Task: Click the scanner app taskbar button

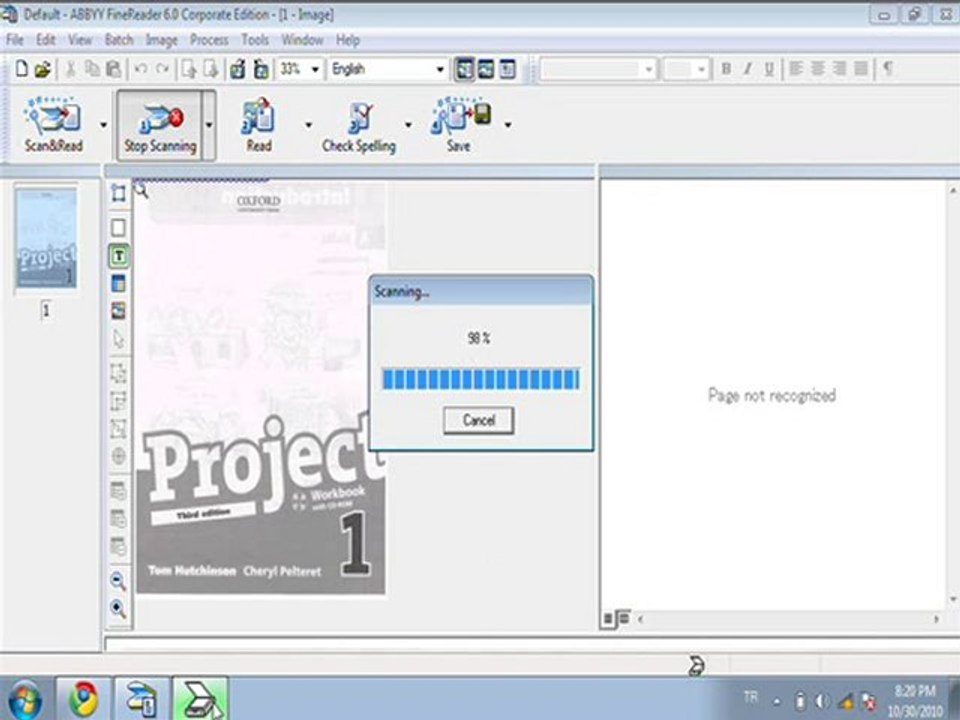Action: (x=200, y=699)
